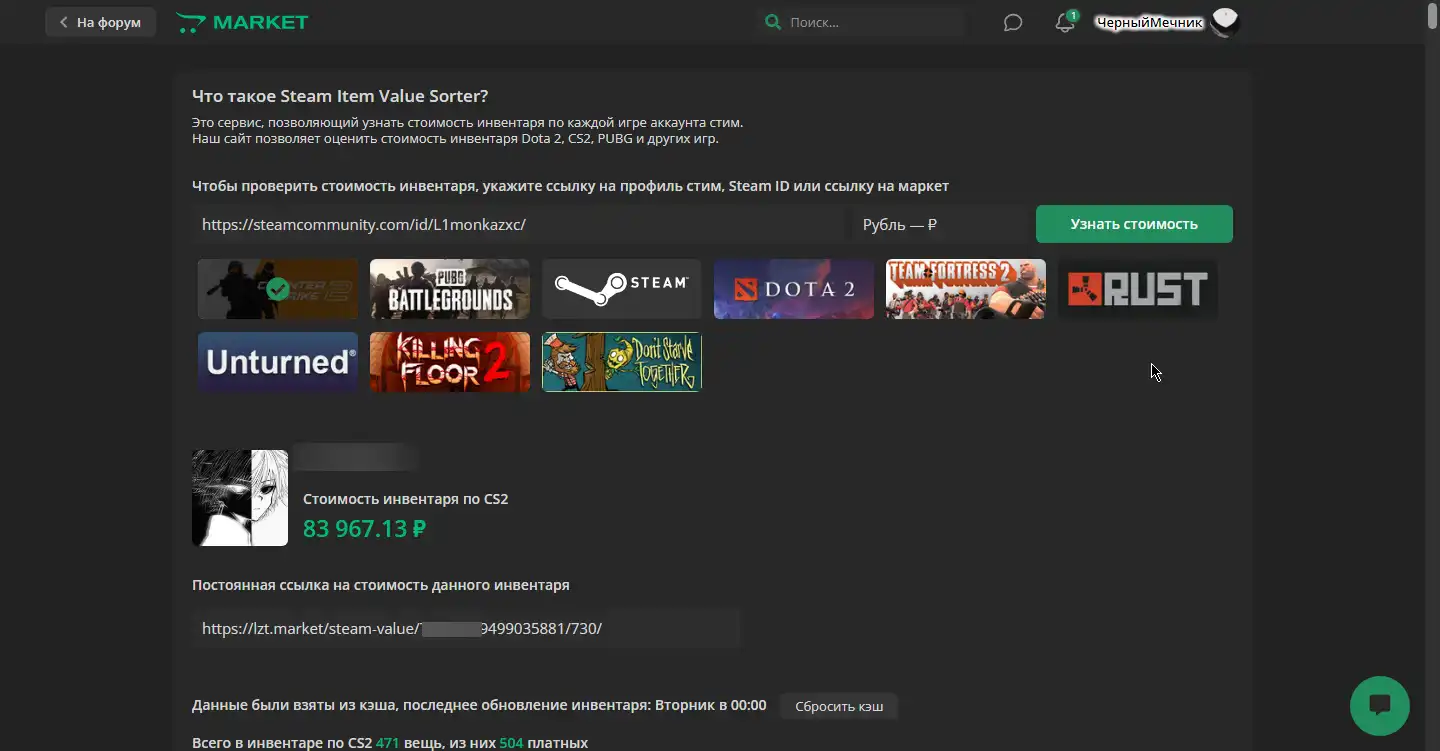Image resolution: width=1440 pixels, height=751 pixels.
Task: Click the Steam profile avatar image
Action: point(240,498)
